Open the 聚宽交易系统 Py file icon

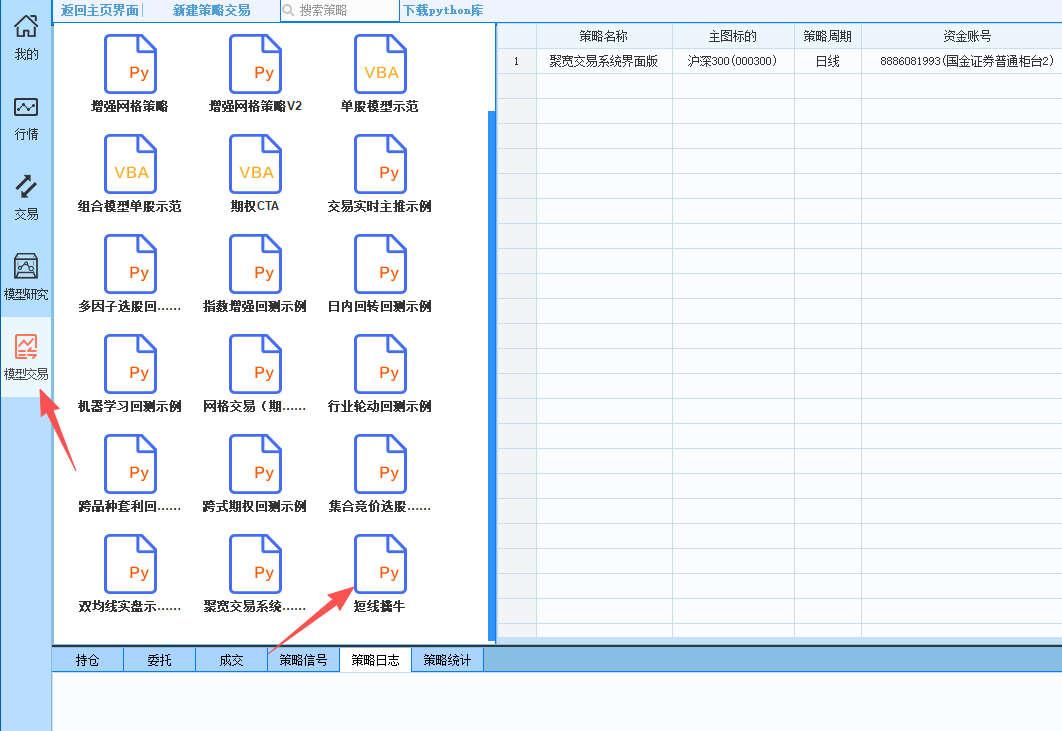[255, 564]
